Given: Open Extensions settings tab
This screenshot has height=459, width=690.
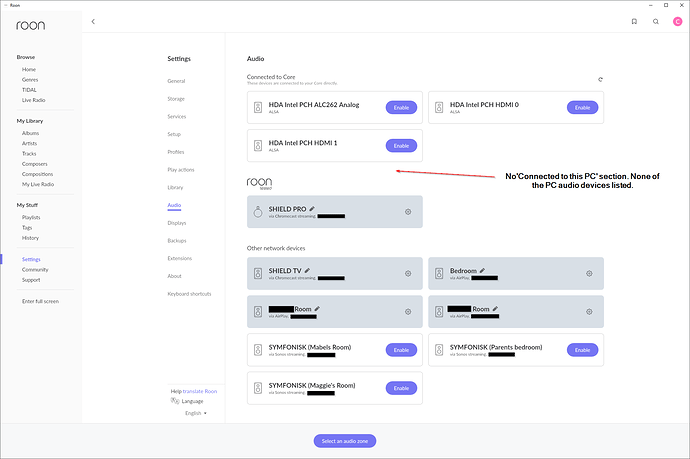Looking at the screenshot, I should coord(180,258).
